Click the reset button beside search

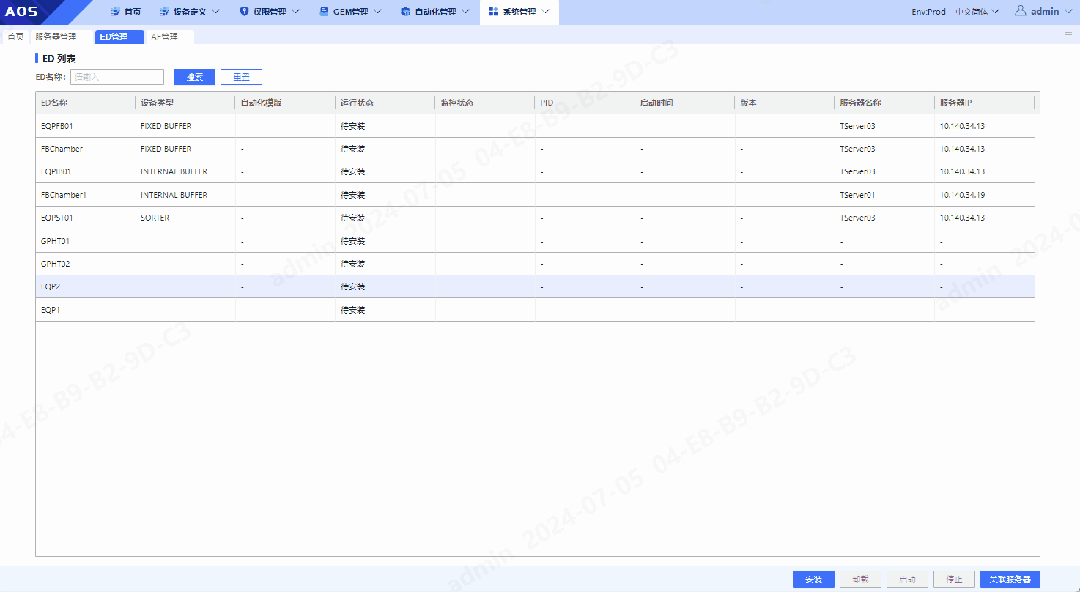pos(241,77)
